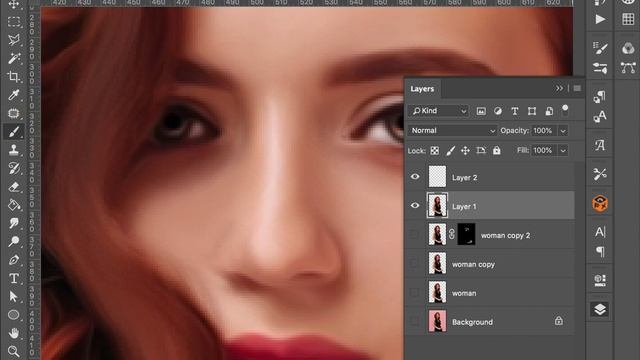Image resolution: width=640 pixels, height=360 pixels.
Task: Select the Hand tool
Action: (x=14, y=333)
